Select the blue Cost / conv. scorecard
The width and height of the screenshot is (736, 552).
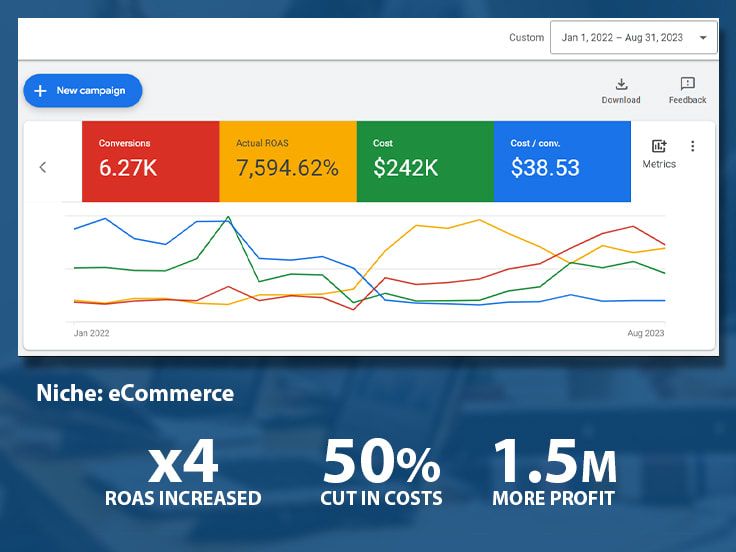tap(562, 161)
